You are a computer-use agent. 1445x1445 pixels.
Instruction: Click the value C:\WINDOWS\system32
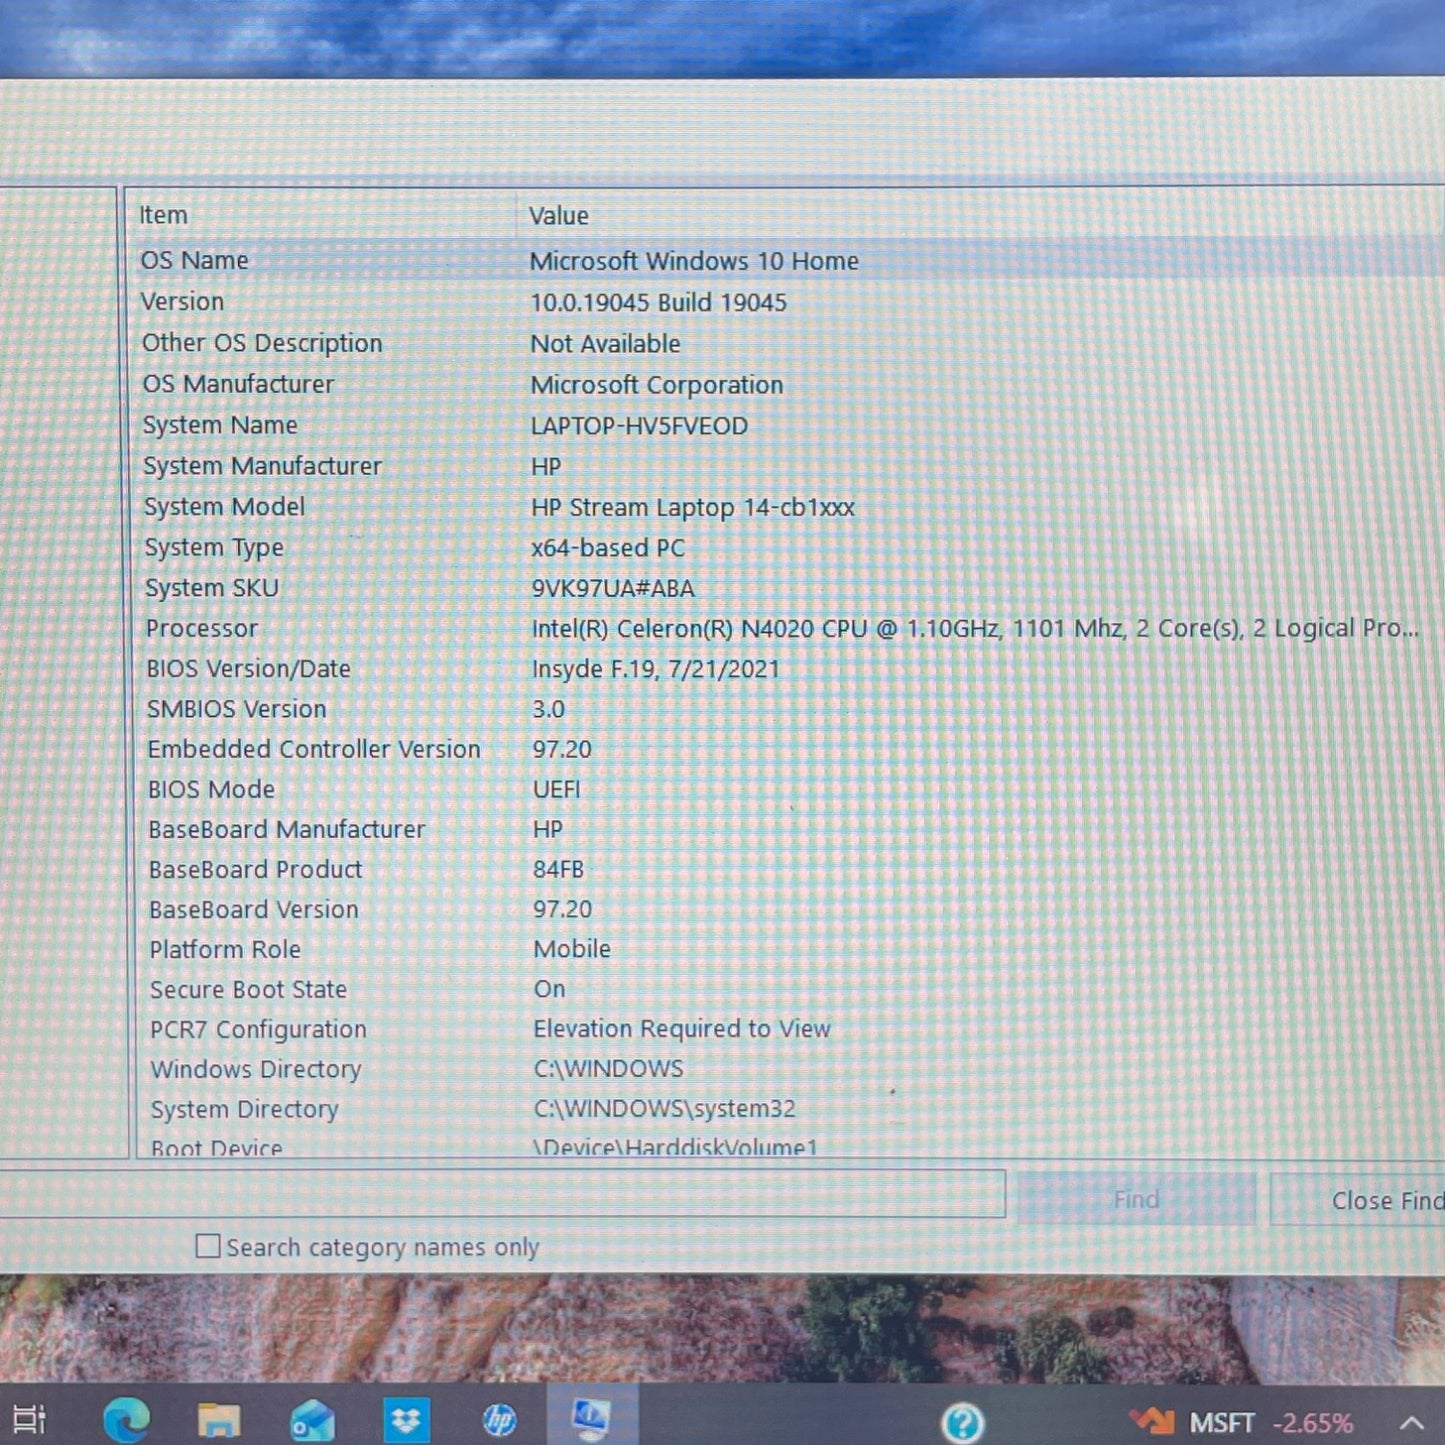pyautogui.click(x=665, y=1109)
